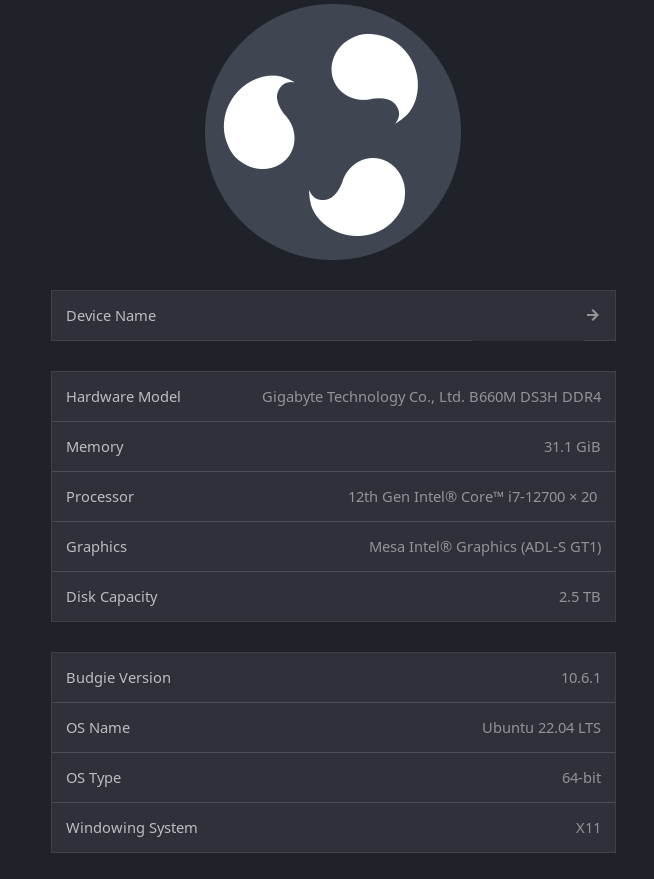This screenshot has width=654, height=879.
Task: Select the Memory row label
Action: click(95, 447)
